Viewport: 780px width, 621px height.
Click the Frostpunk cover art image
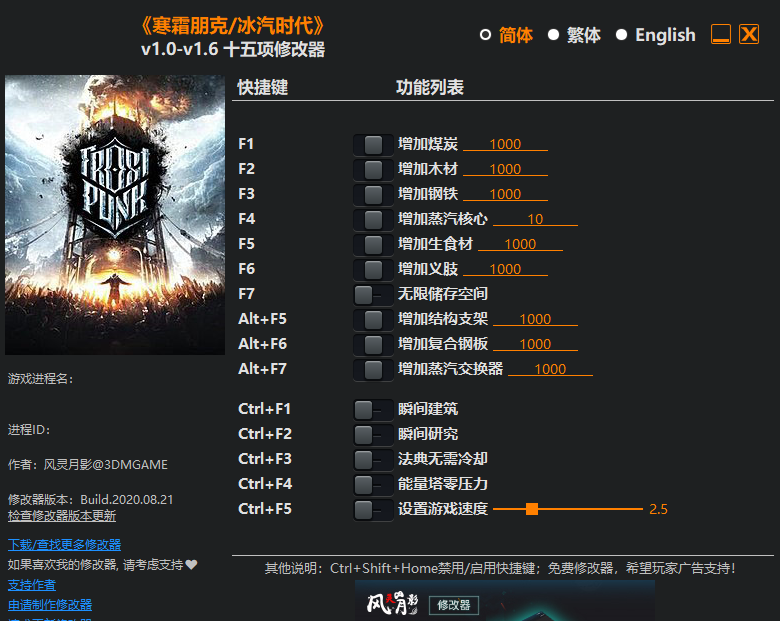pos(115,215)
